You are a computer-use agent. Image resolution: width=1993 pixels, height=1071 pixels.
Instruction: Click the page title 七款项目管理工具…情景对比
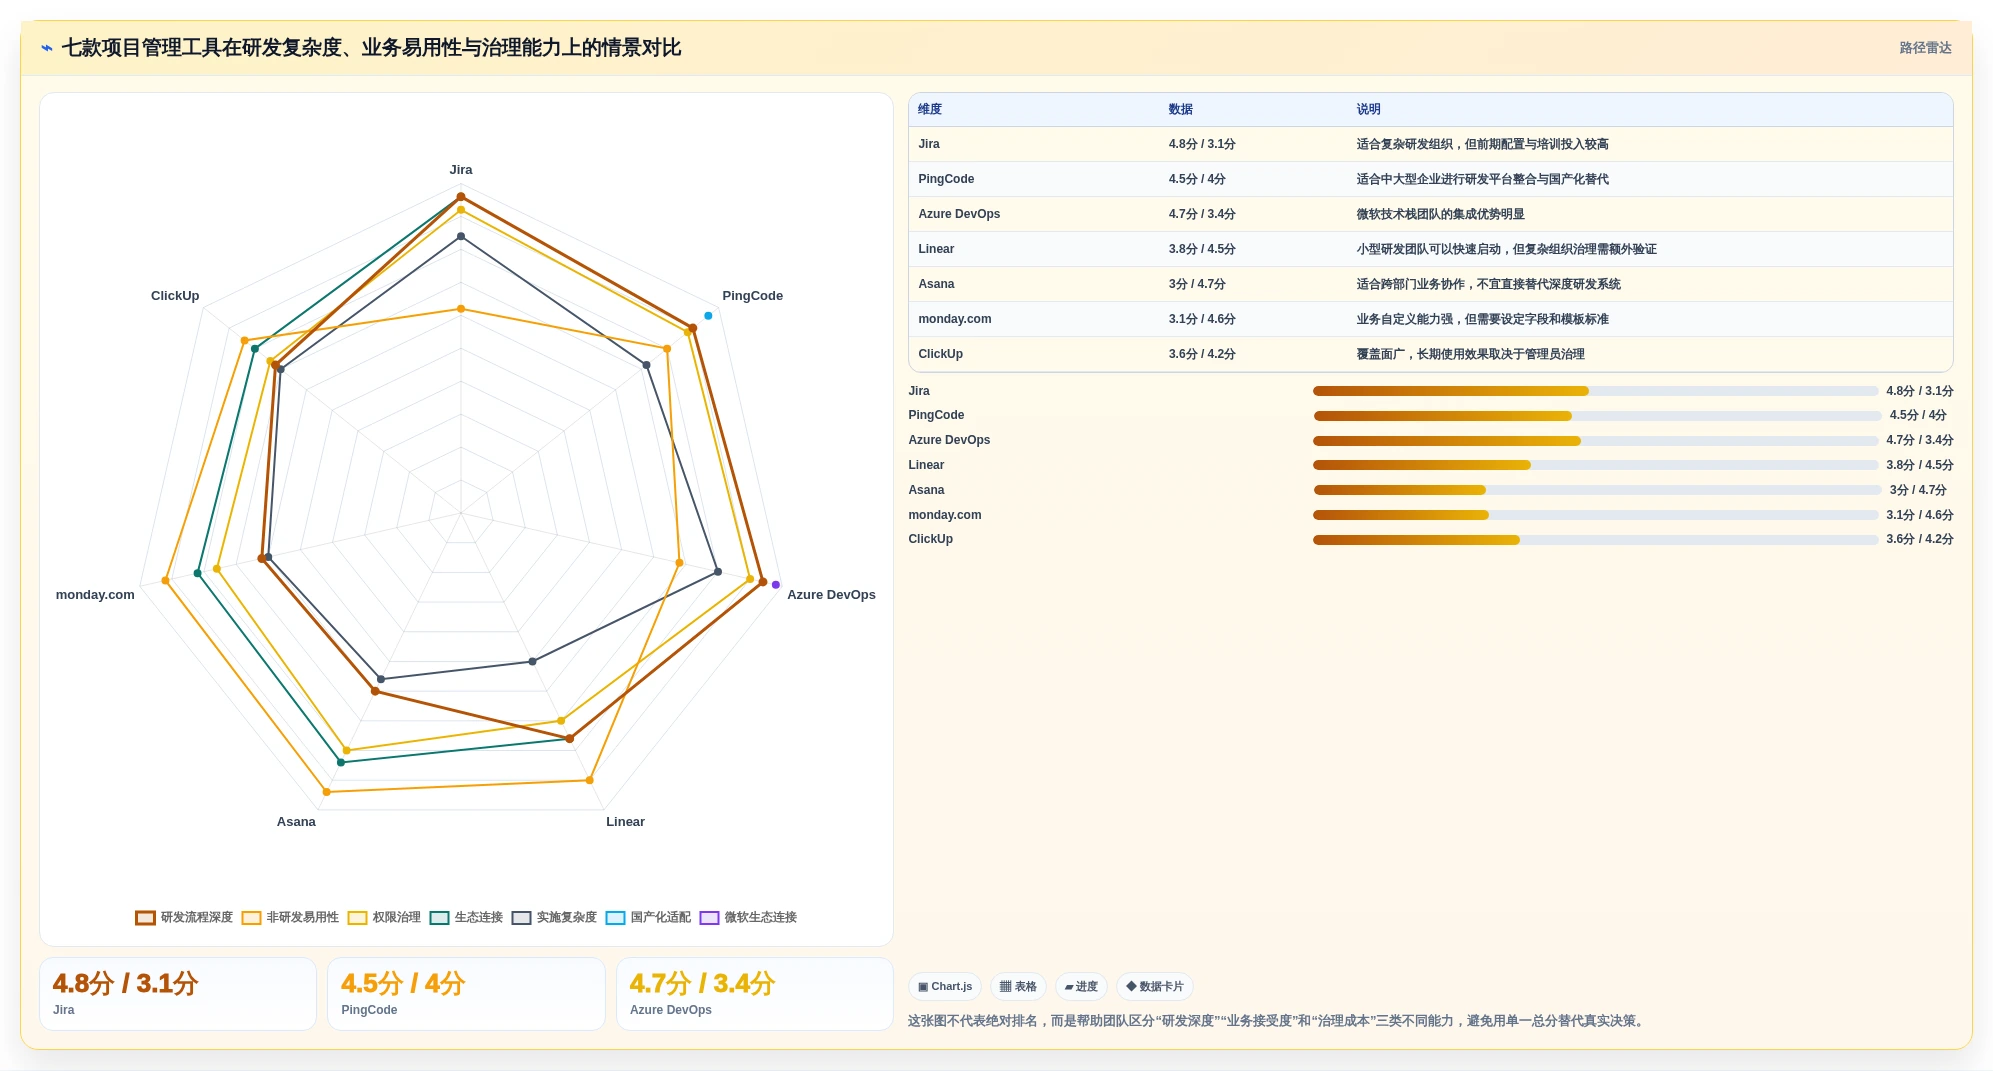[371, 48]
